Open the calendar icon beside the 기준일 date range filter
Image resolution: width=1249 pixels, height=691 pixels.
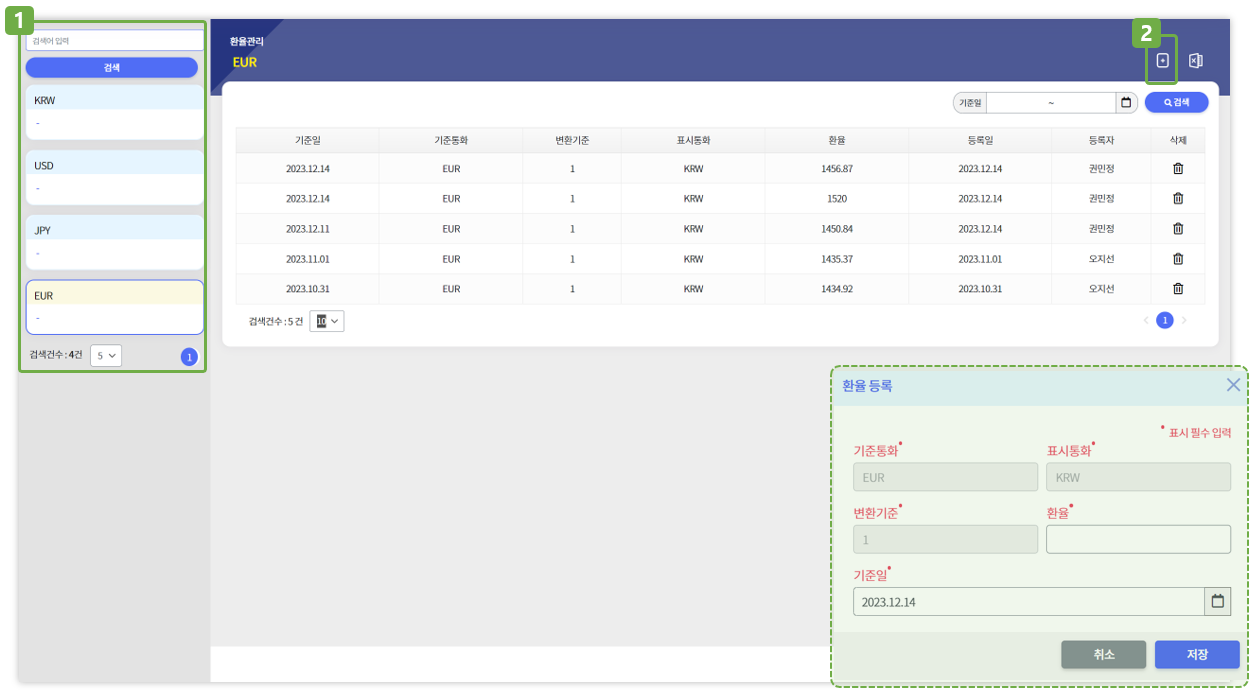coord(1126,102)
